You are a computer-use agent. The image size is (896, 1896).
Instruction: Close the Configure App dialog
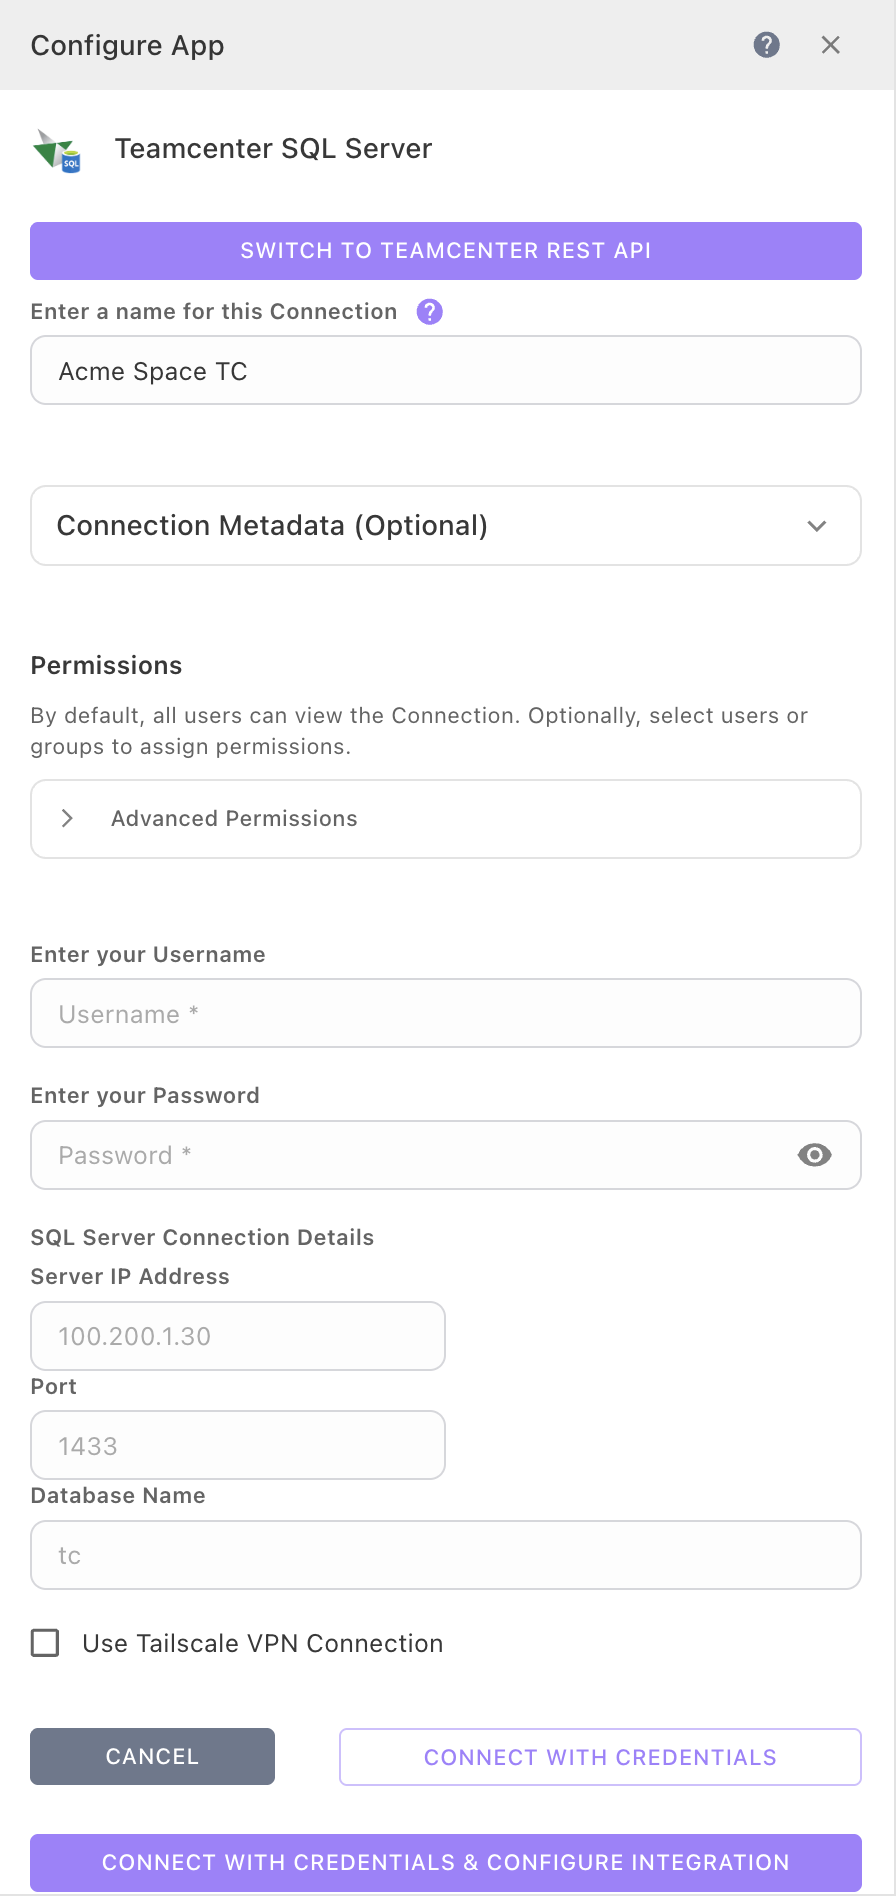pyautogui.click(x=830, y=45)
